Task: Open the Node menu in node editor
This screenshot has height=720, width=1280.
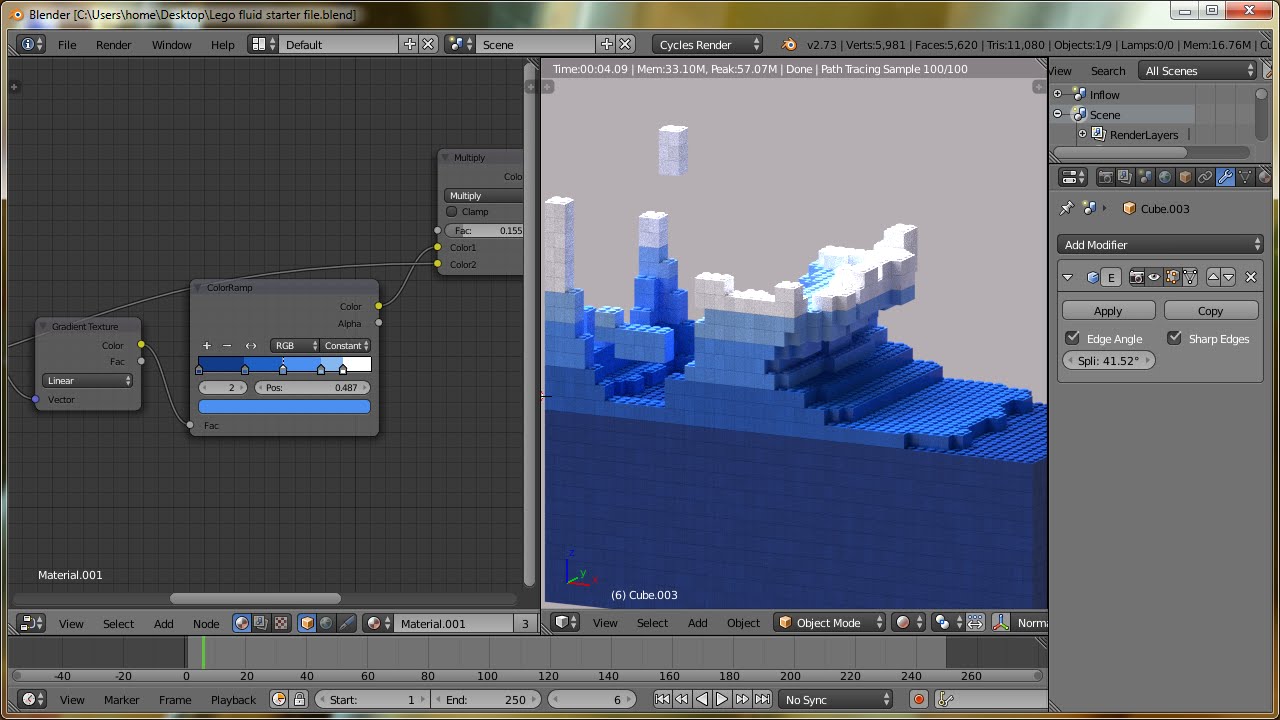Action: [206, 623]
